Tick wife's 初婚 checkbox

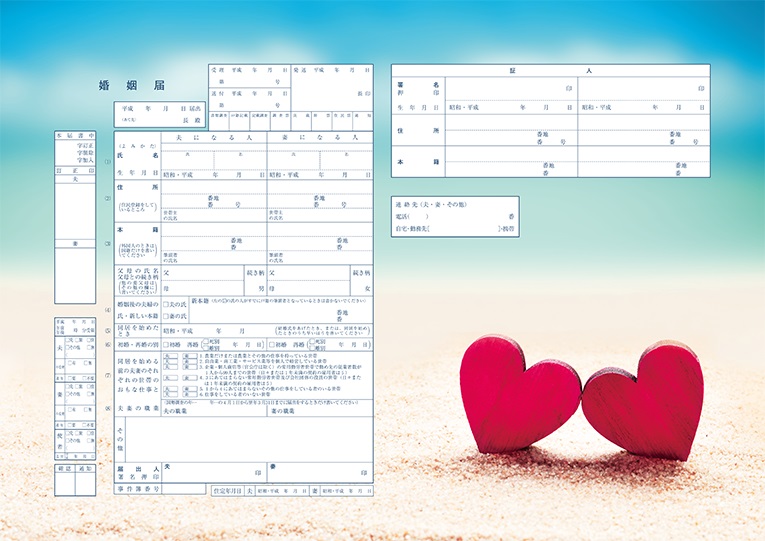point(271,344)
